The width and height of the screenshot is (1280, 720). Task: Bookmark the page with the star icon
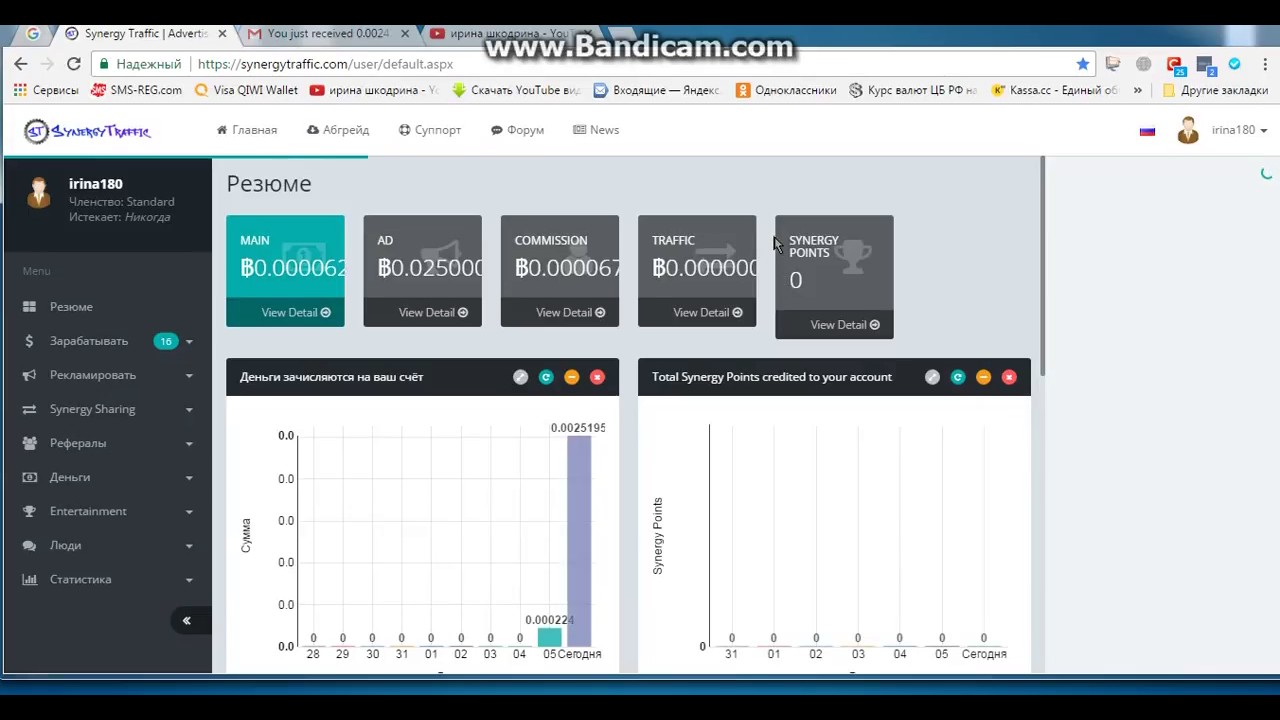click(1082, 64)
